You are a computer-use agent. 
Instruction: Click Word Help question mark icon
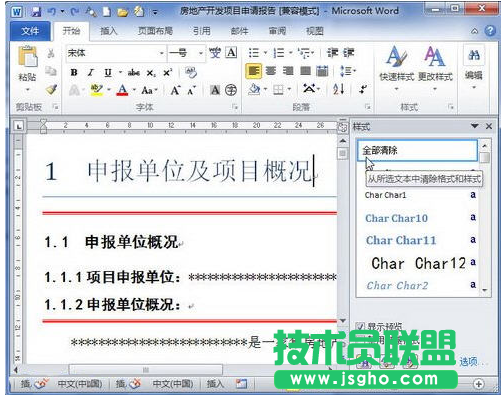(x=490, y=31)
